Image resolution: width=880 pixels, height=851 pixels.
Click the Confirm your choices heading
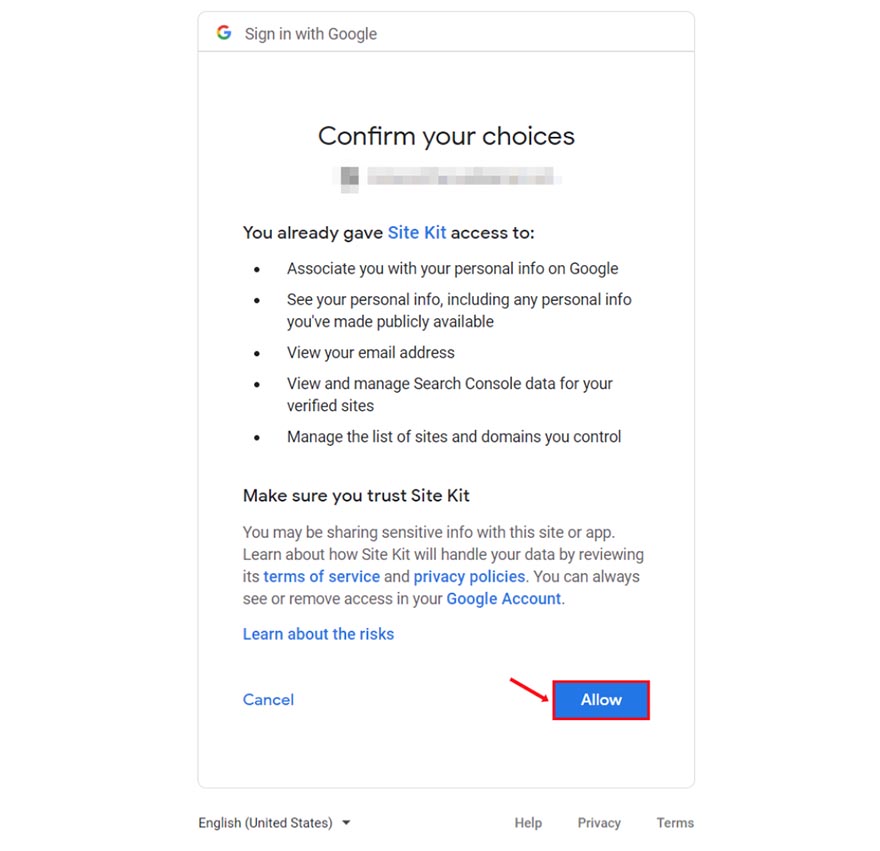pyautogui.click(x=446, y=136)
